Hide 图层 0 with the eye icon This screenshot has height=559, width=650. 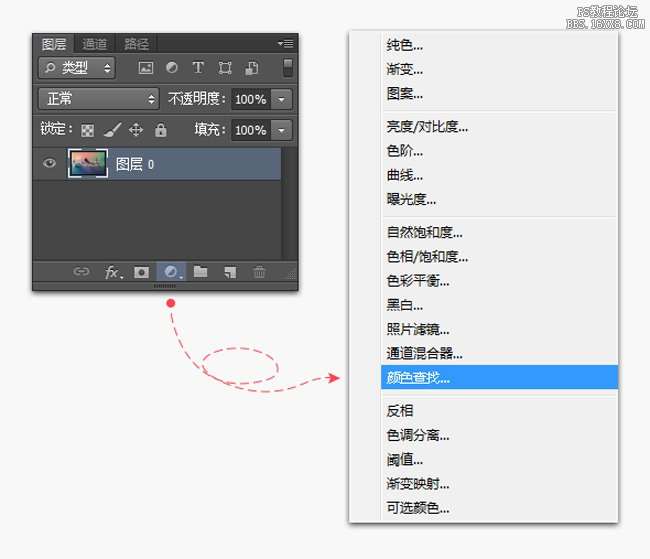click(49, 163)
